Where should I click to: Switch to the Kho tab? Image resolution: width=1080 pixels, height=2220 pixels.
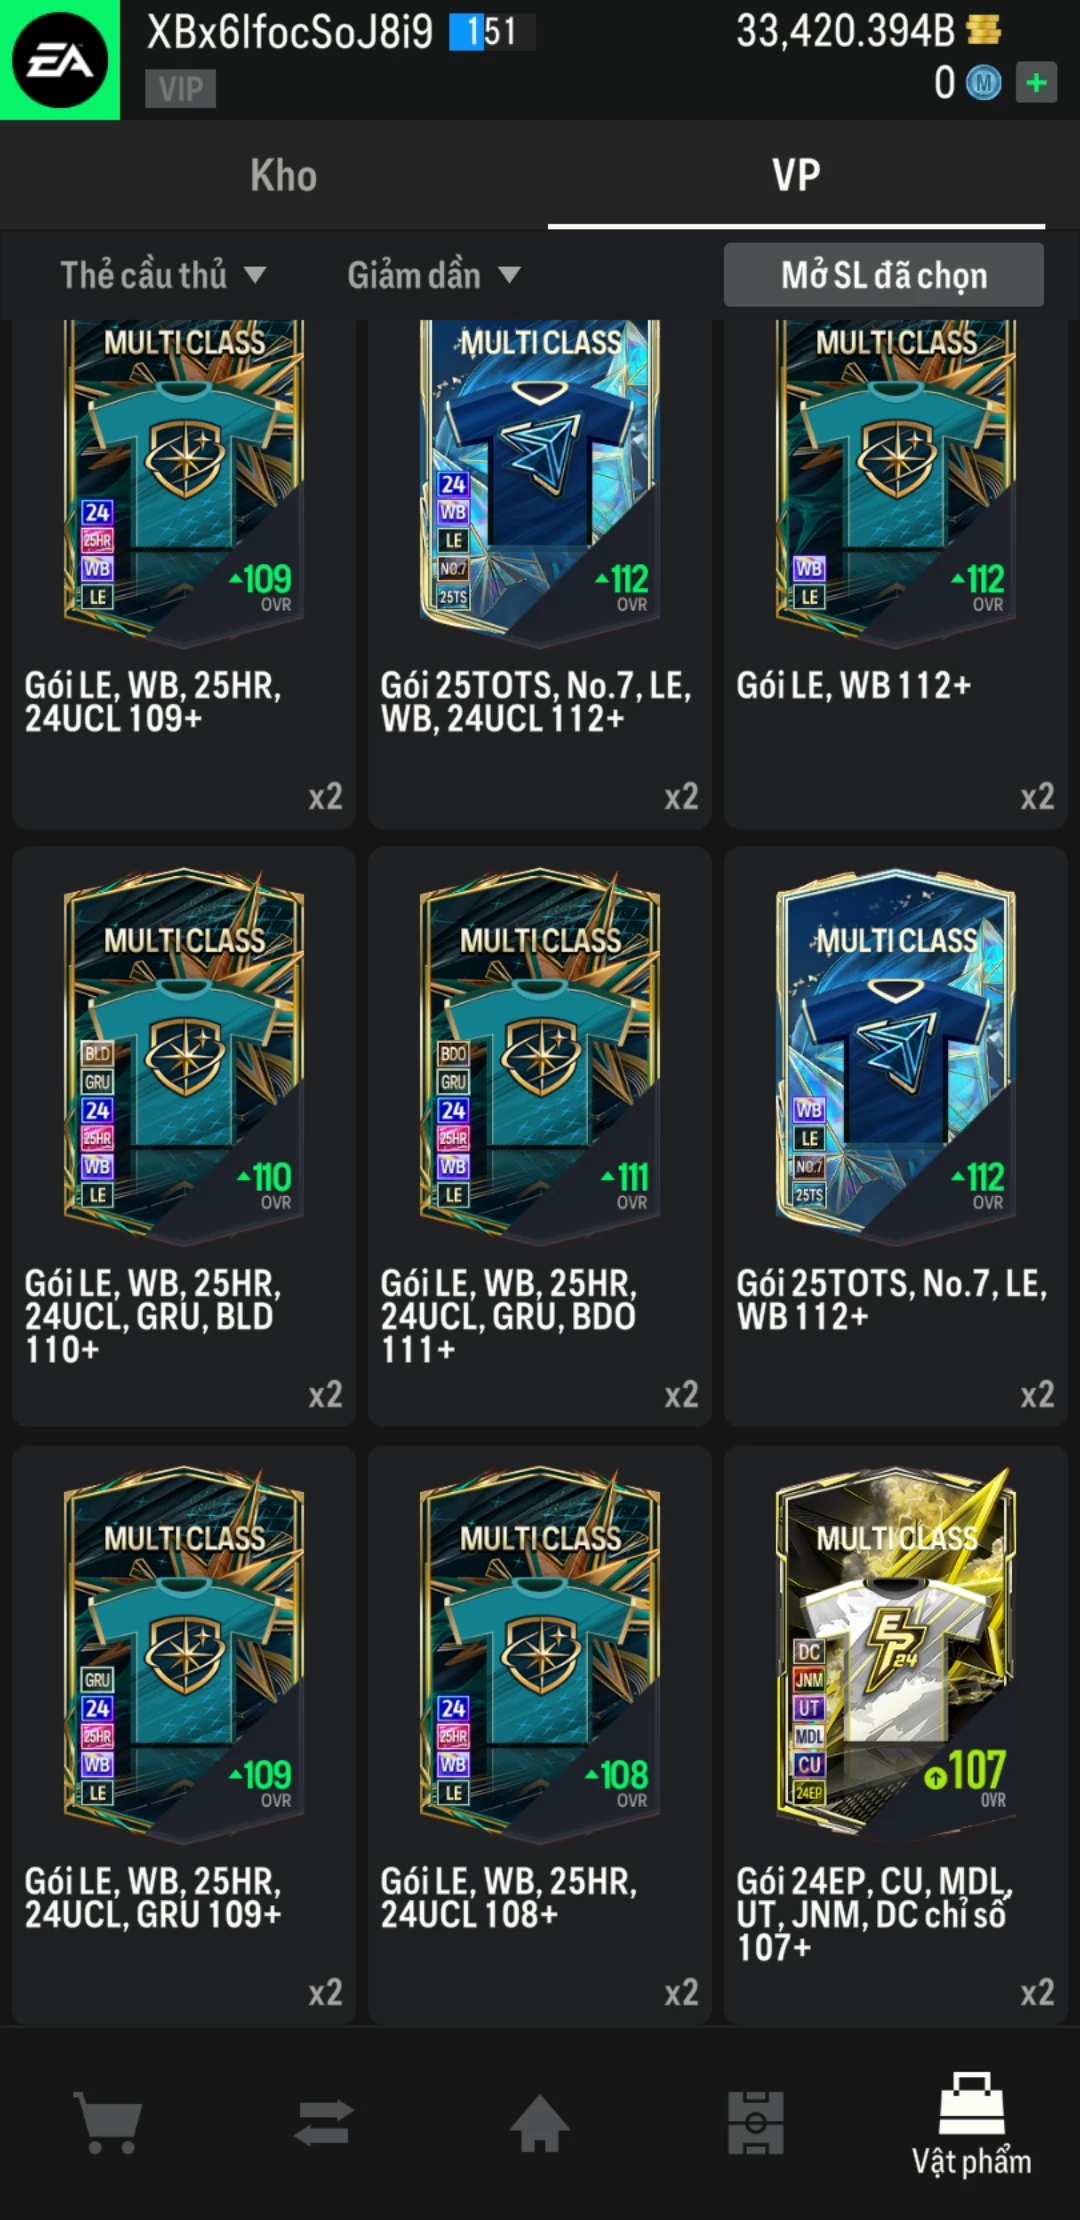283,176
